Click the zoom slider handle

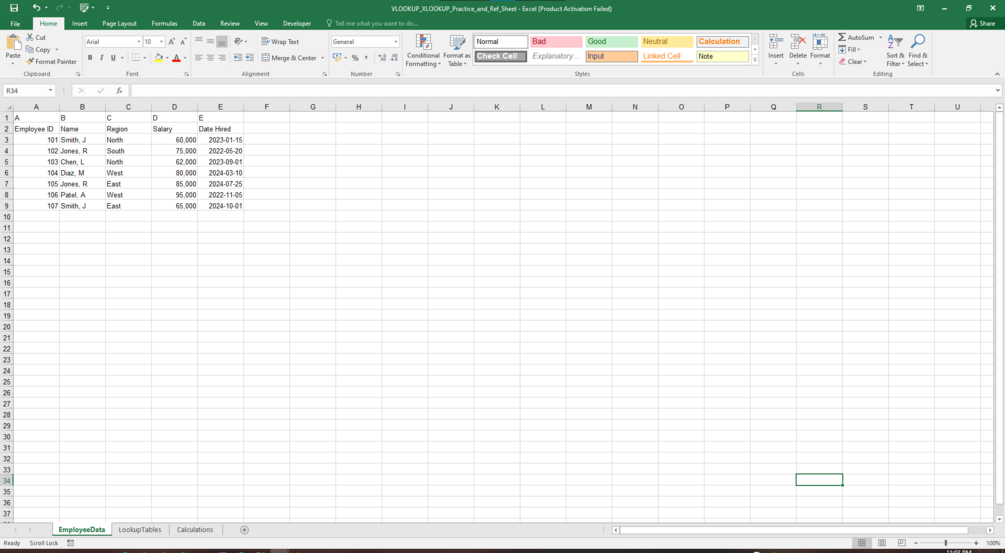click(945, 543)
